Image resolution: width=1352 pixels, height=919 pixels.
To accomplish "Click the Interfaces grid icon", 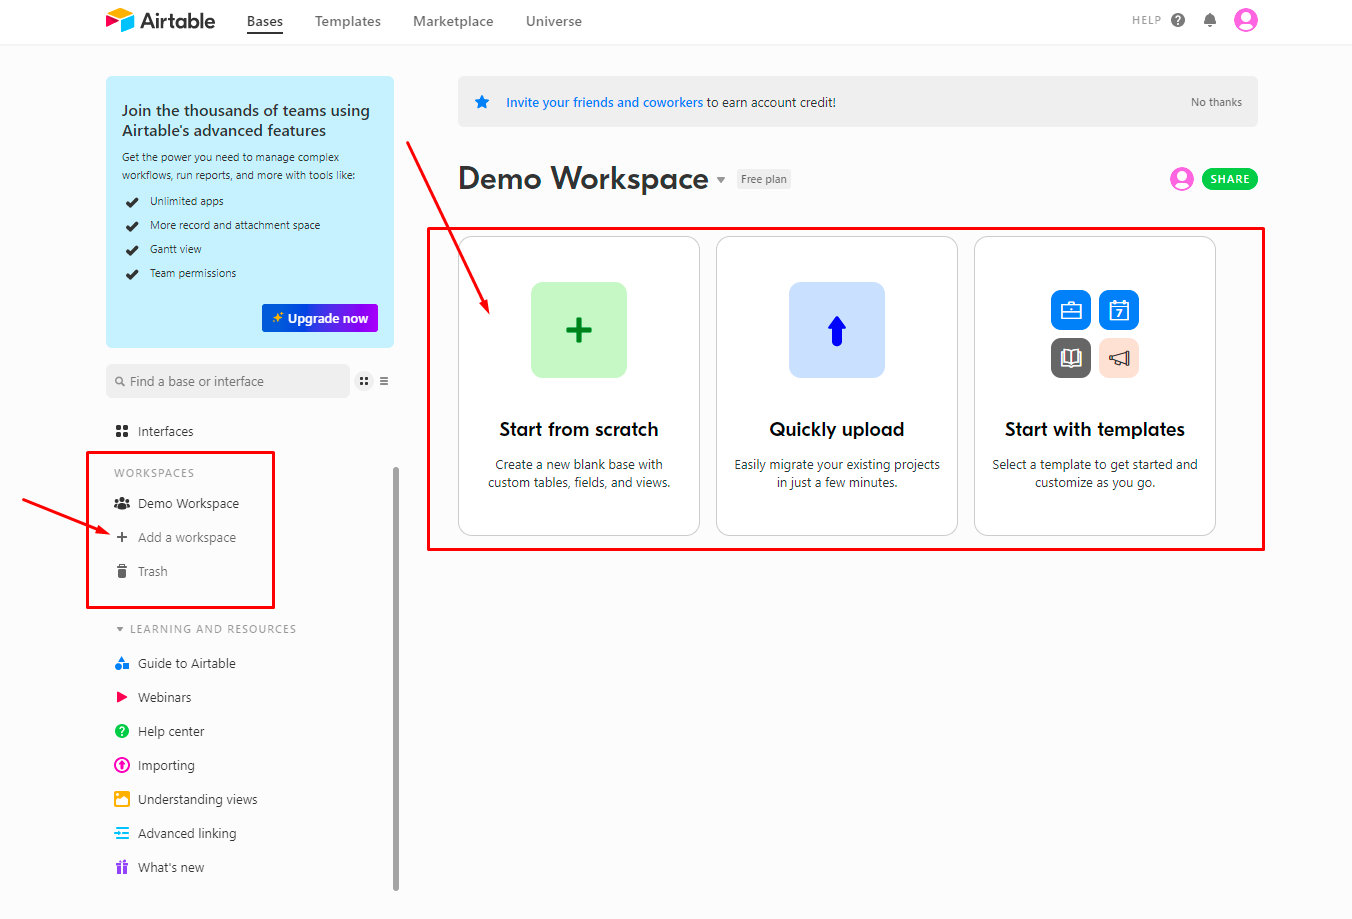I will [x=122, y=431].
